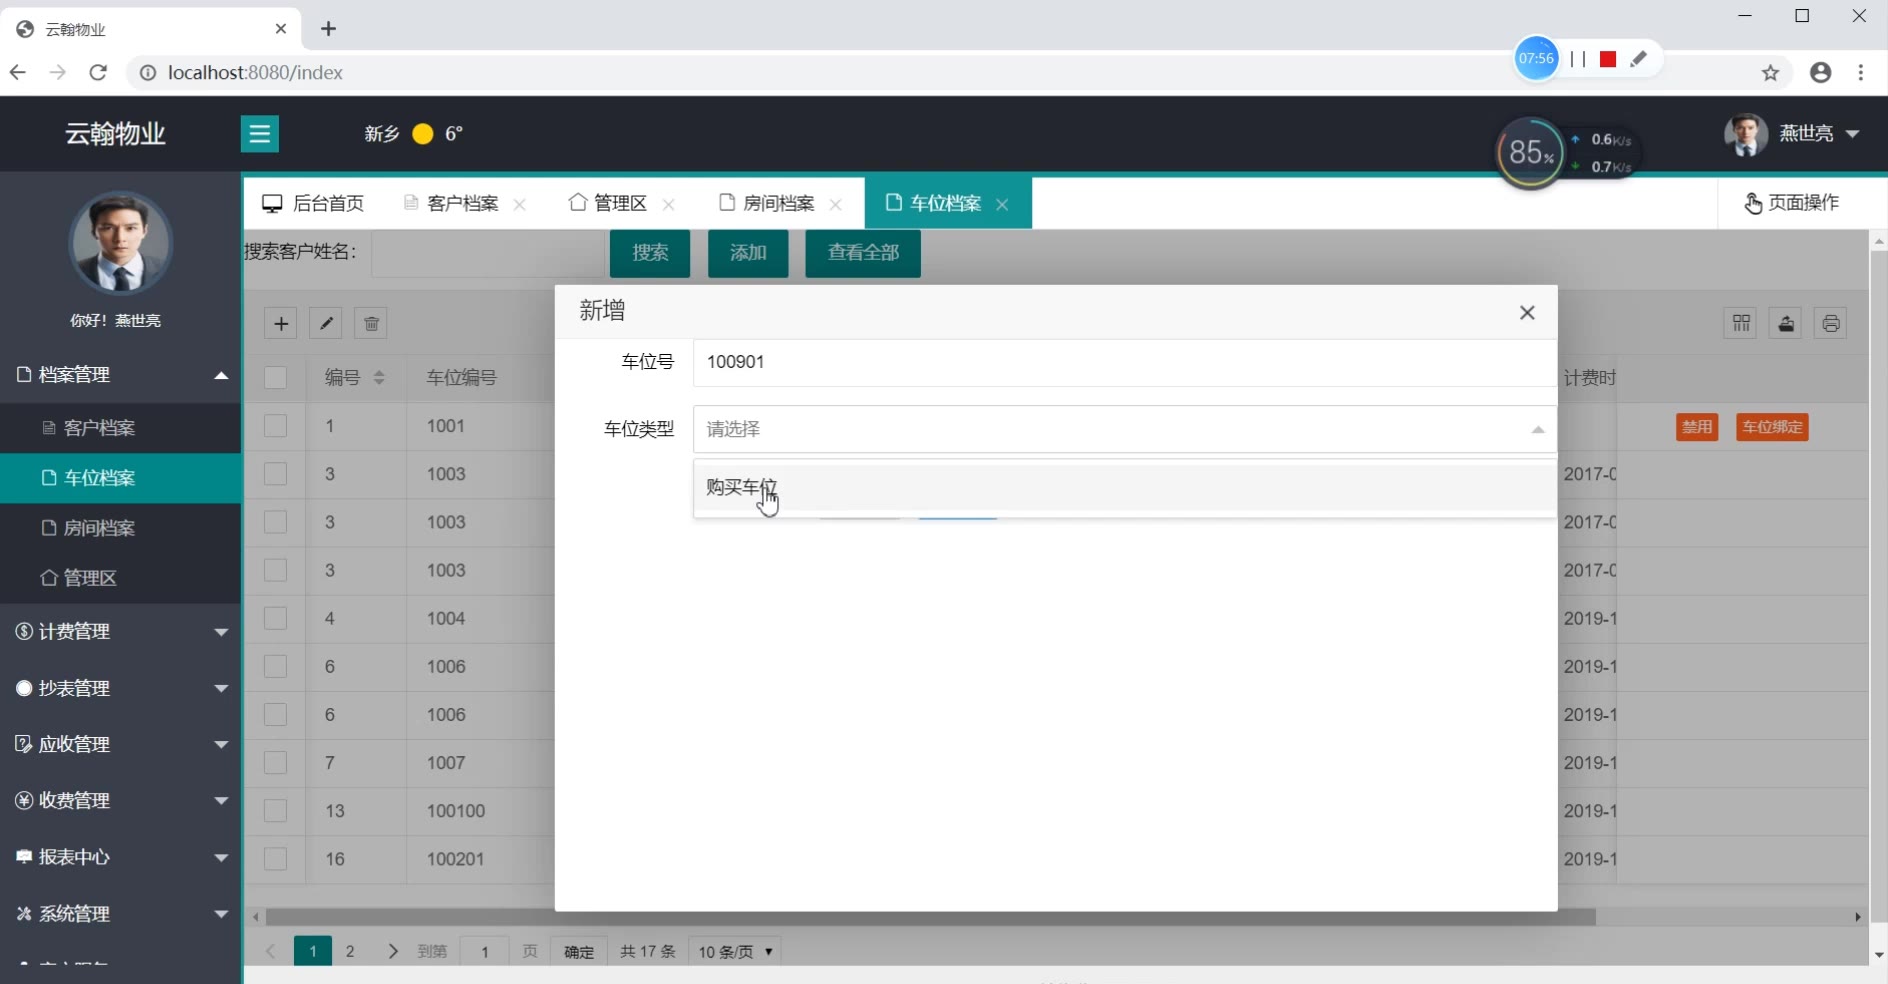The height and width of the screenshot is (984, 1888).
Task: Click the recording pencil annotation icon
Action: click(1638, 59)
